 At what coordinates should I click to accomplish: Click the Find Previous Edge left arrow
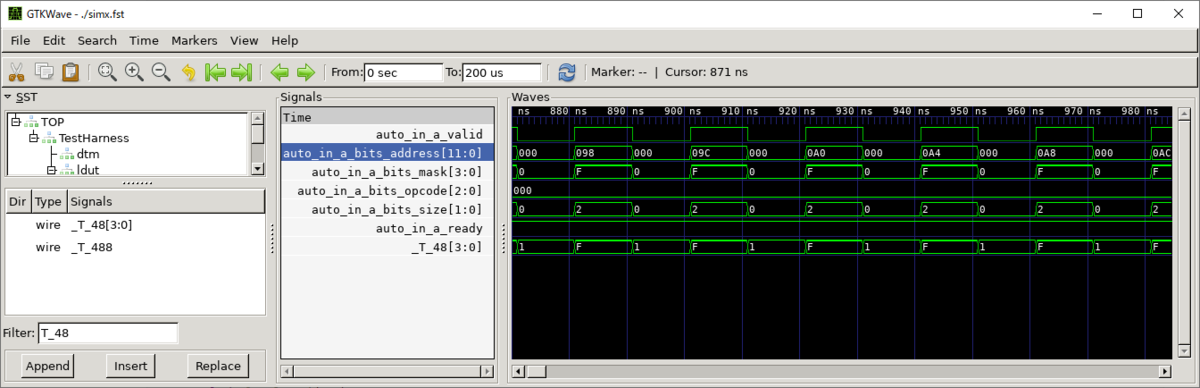pyautogui.click(x=279, y=72)
